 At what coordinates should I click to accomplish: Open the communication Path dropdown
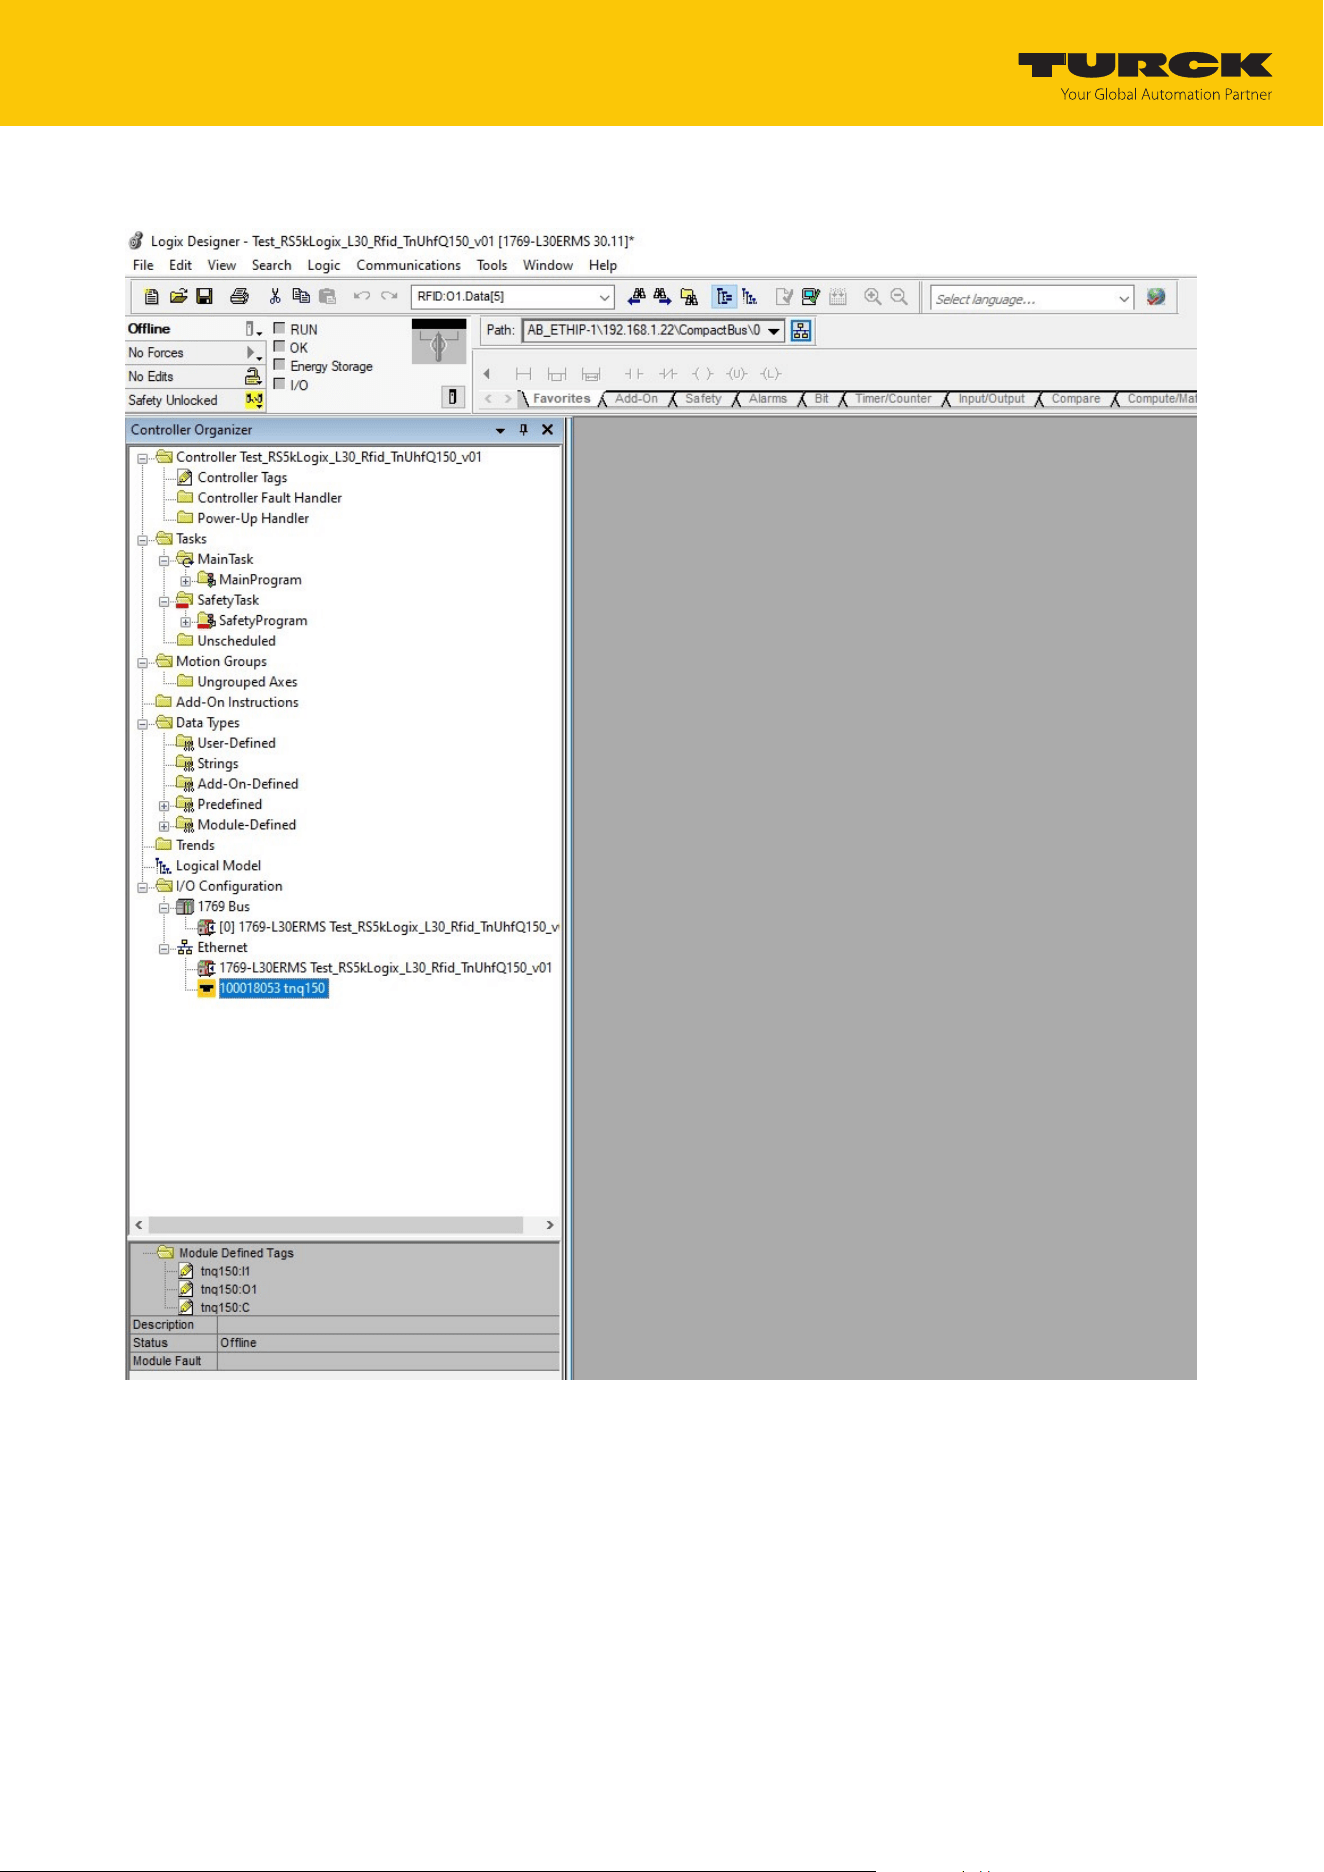[774, 331]
